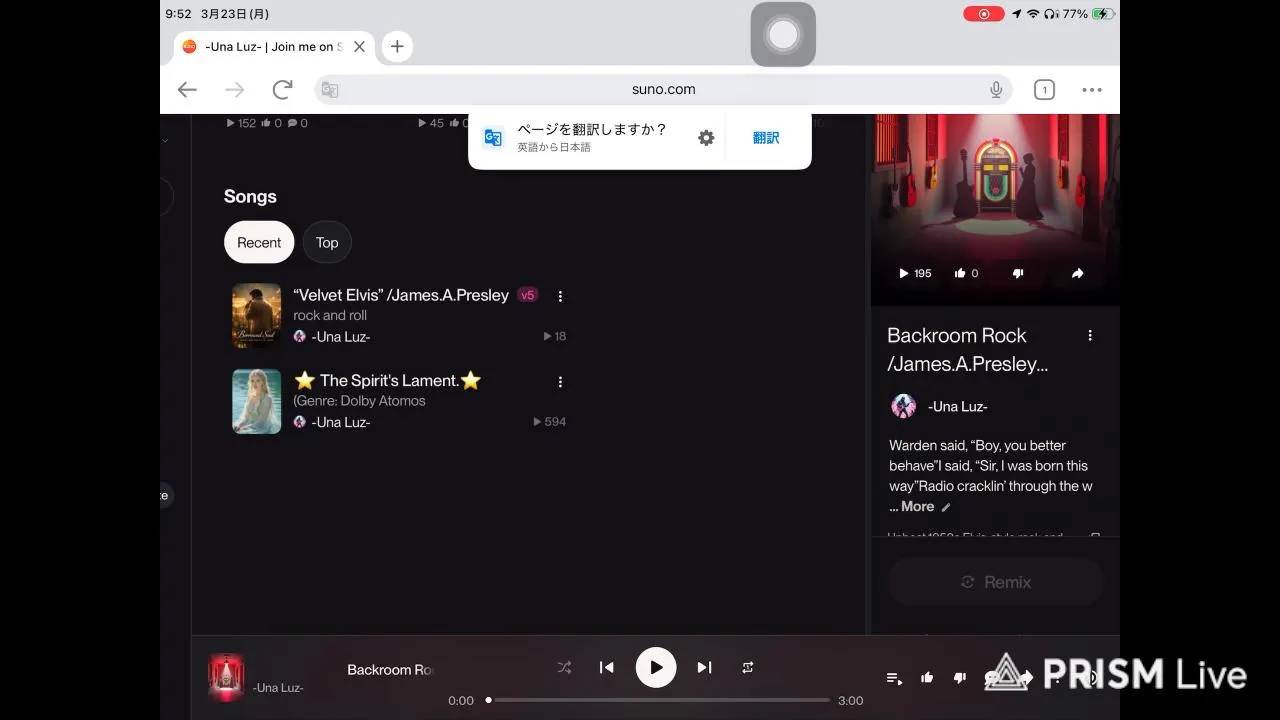Share Backroom Rock from the side panel
The height and width of the screenshot is (720, 1280).
(1077, 273)
